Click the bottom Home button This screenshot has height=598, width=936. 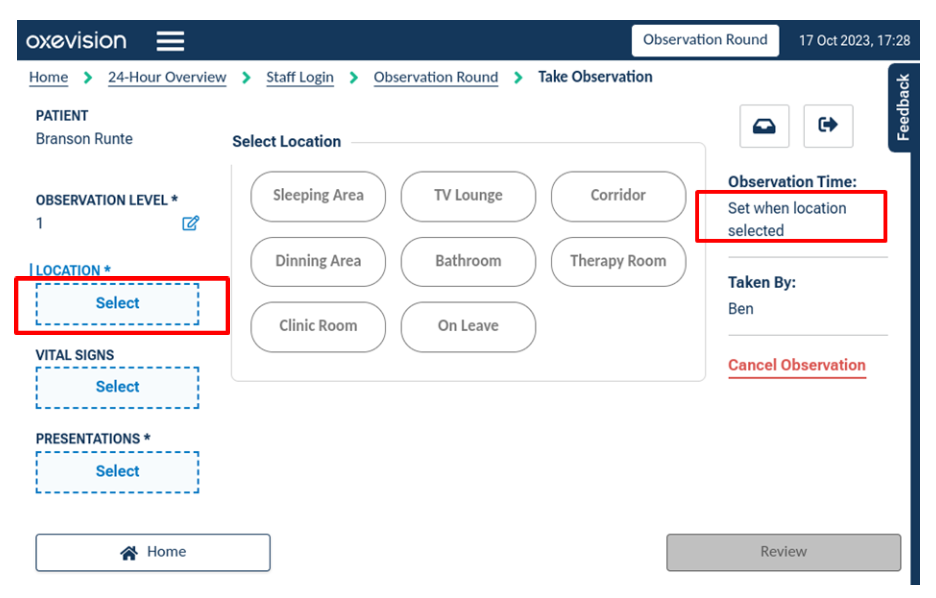(x=153, y=552)
